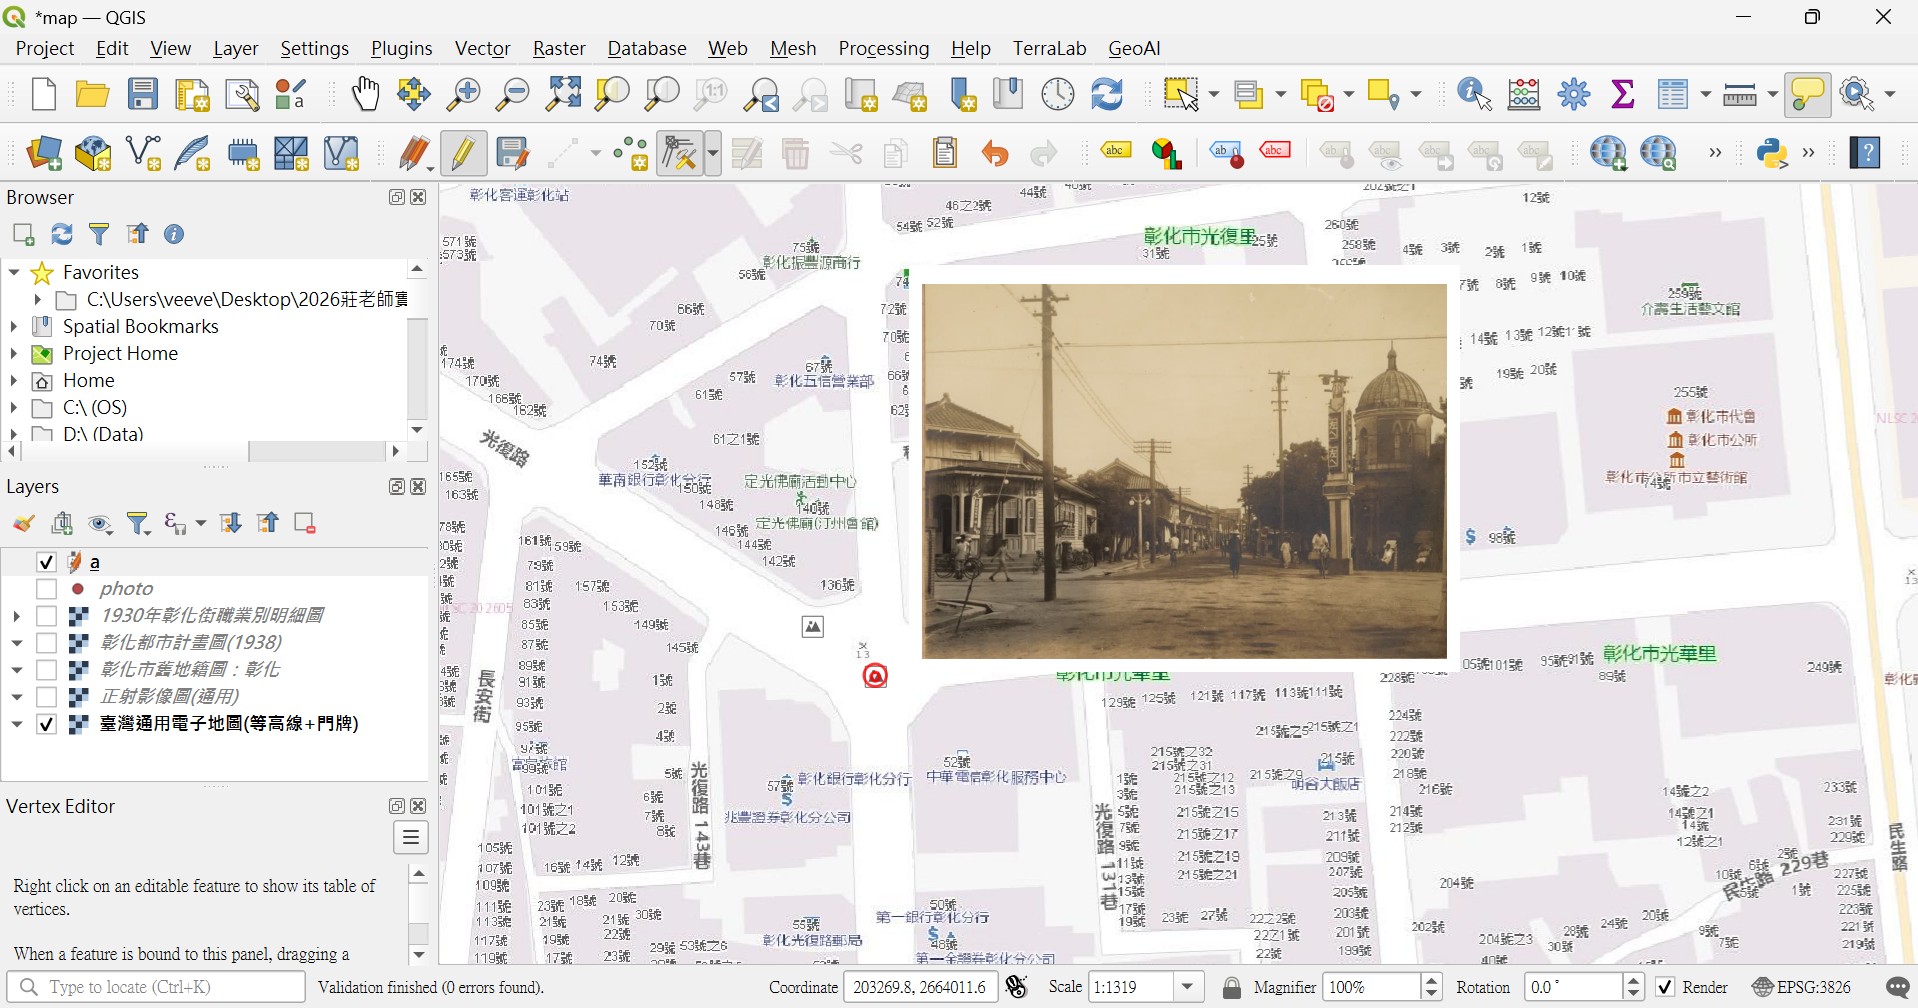Image resolution: width=1918 pixels, height=1008 pixels.
Task: Select the Identify Features tool
Action: (x=1474, y=94)
